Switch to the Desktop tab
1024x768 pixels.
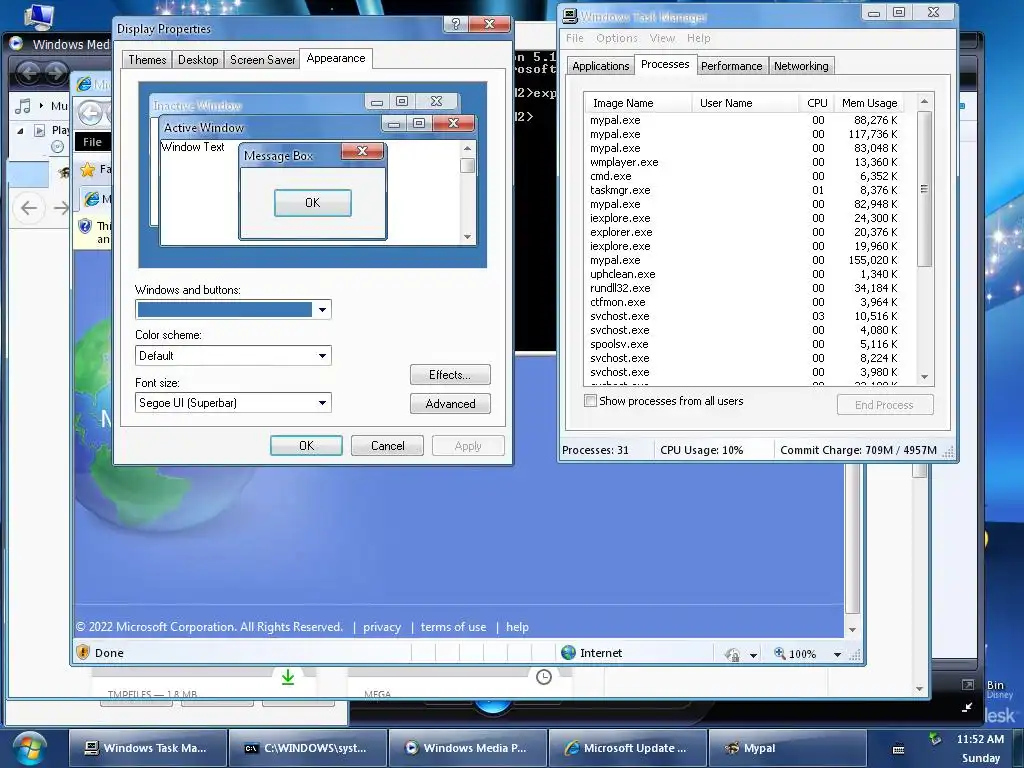tap(198, 60)
